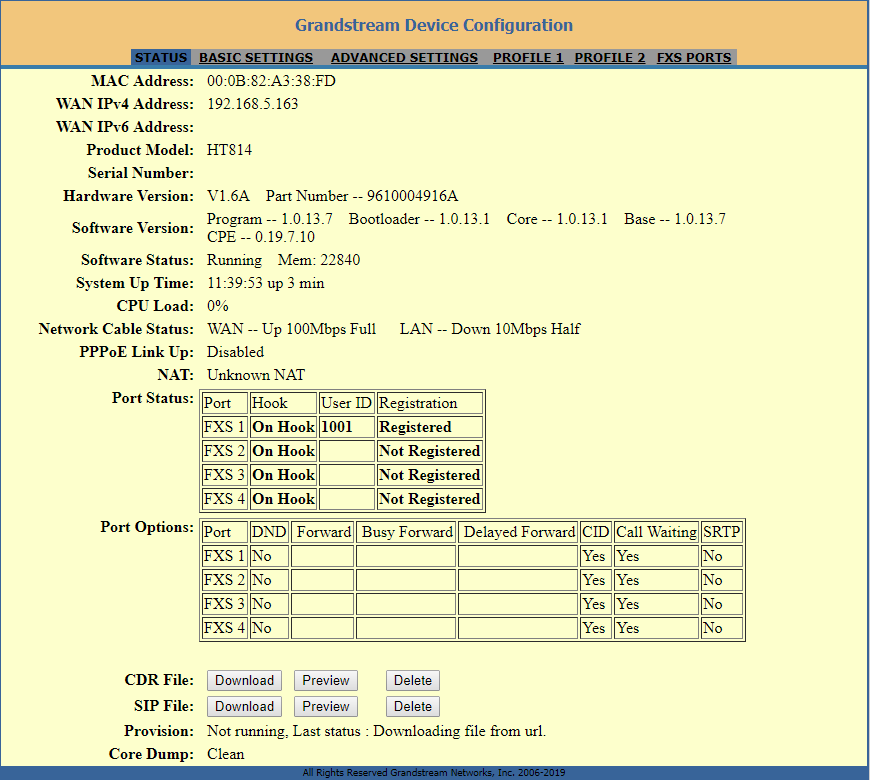
Task: Click the CID column header
Action: [x=596, y=533]
